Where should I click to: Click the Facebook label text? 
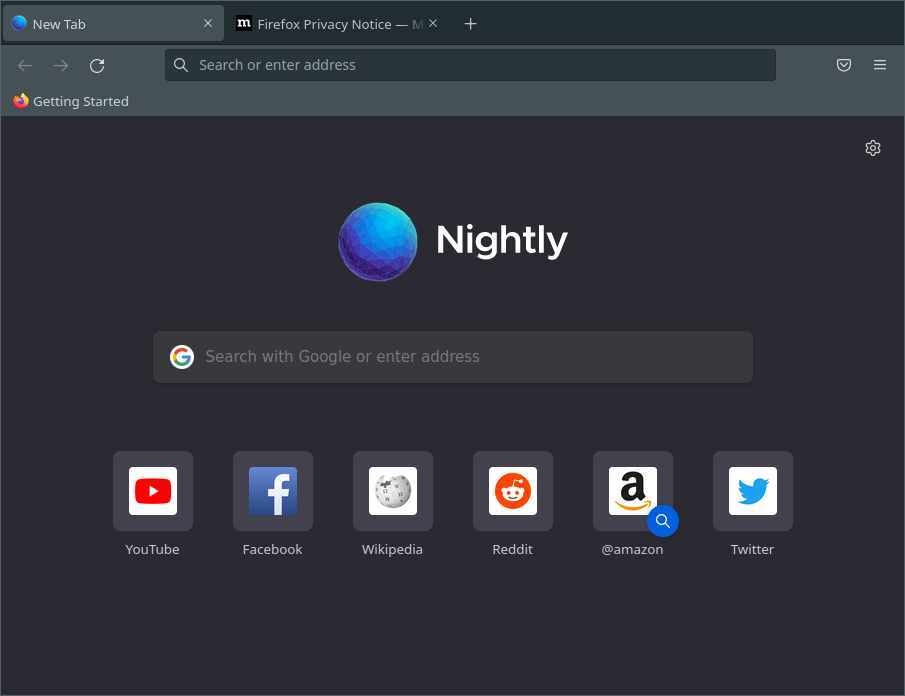click(x=272, y=549)
